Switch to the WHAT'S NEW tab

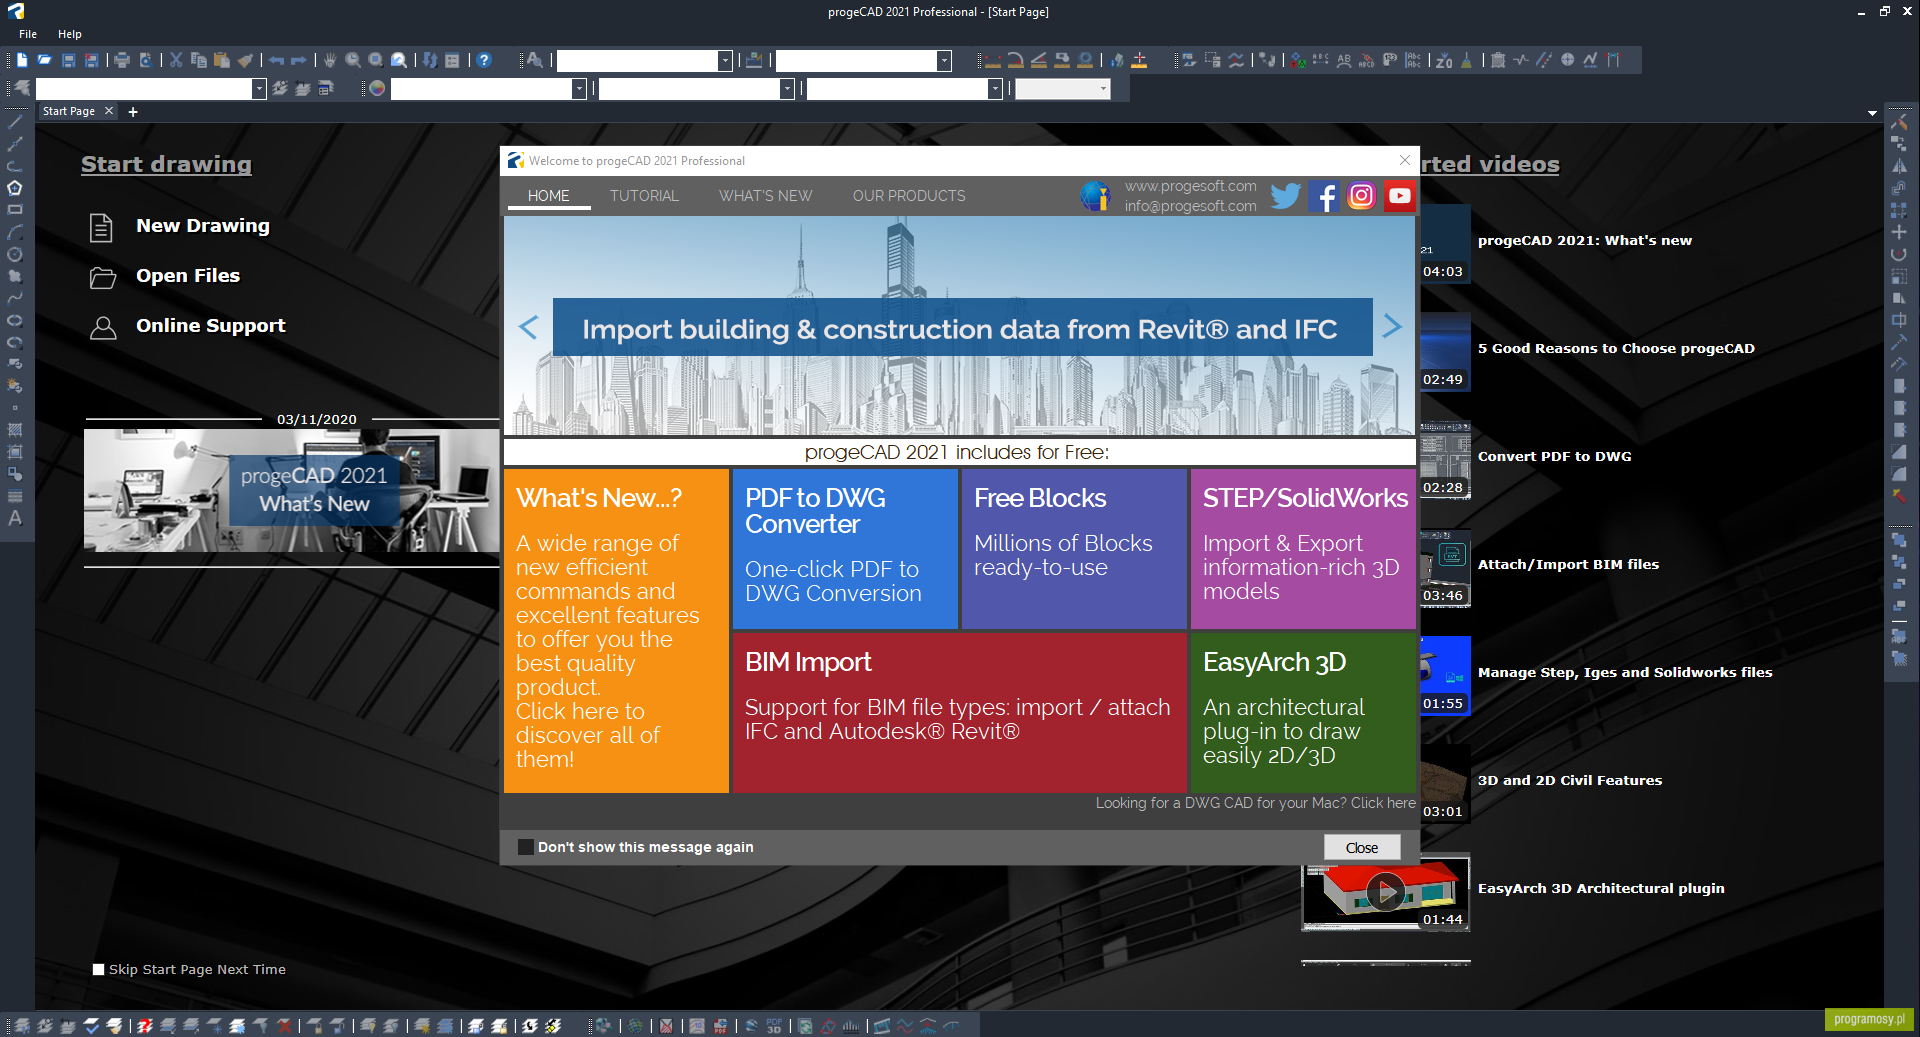coord(765,196)
